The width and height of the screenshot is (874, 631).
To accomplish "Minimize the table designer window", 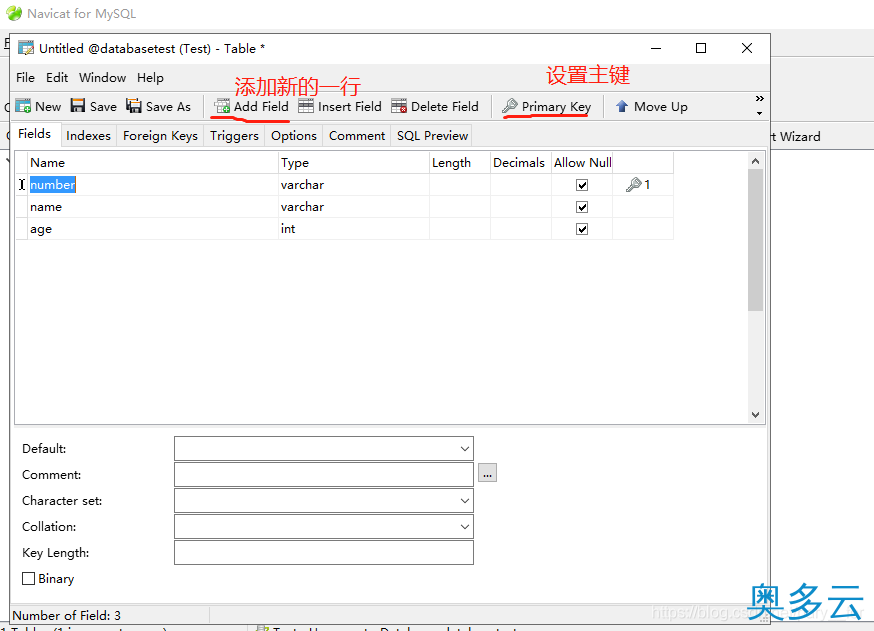I will pos(656,48).
